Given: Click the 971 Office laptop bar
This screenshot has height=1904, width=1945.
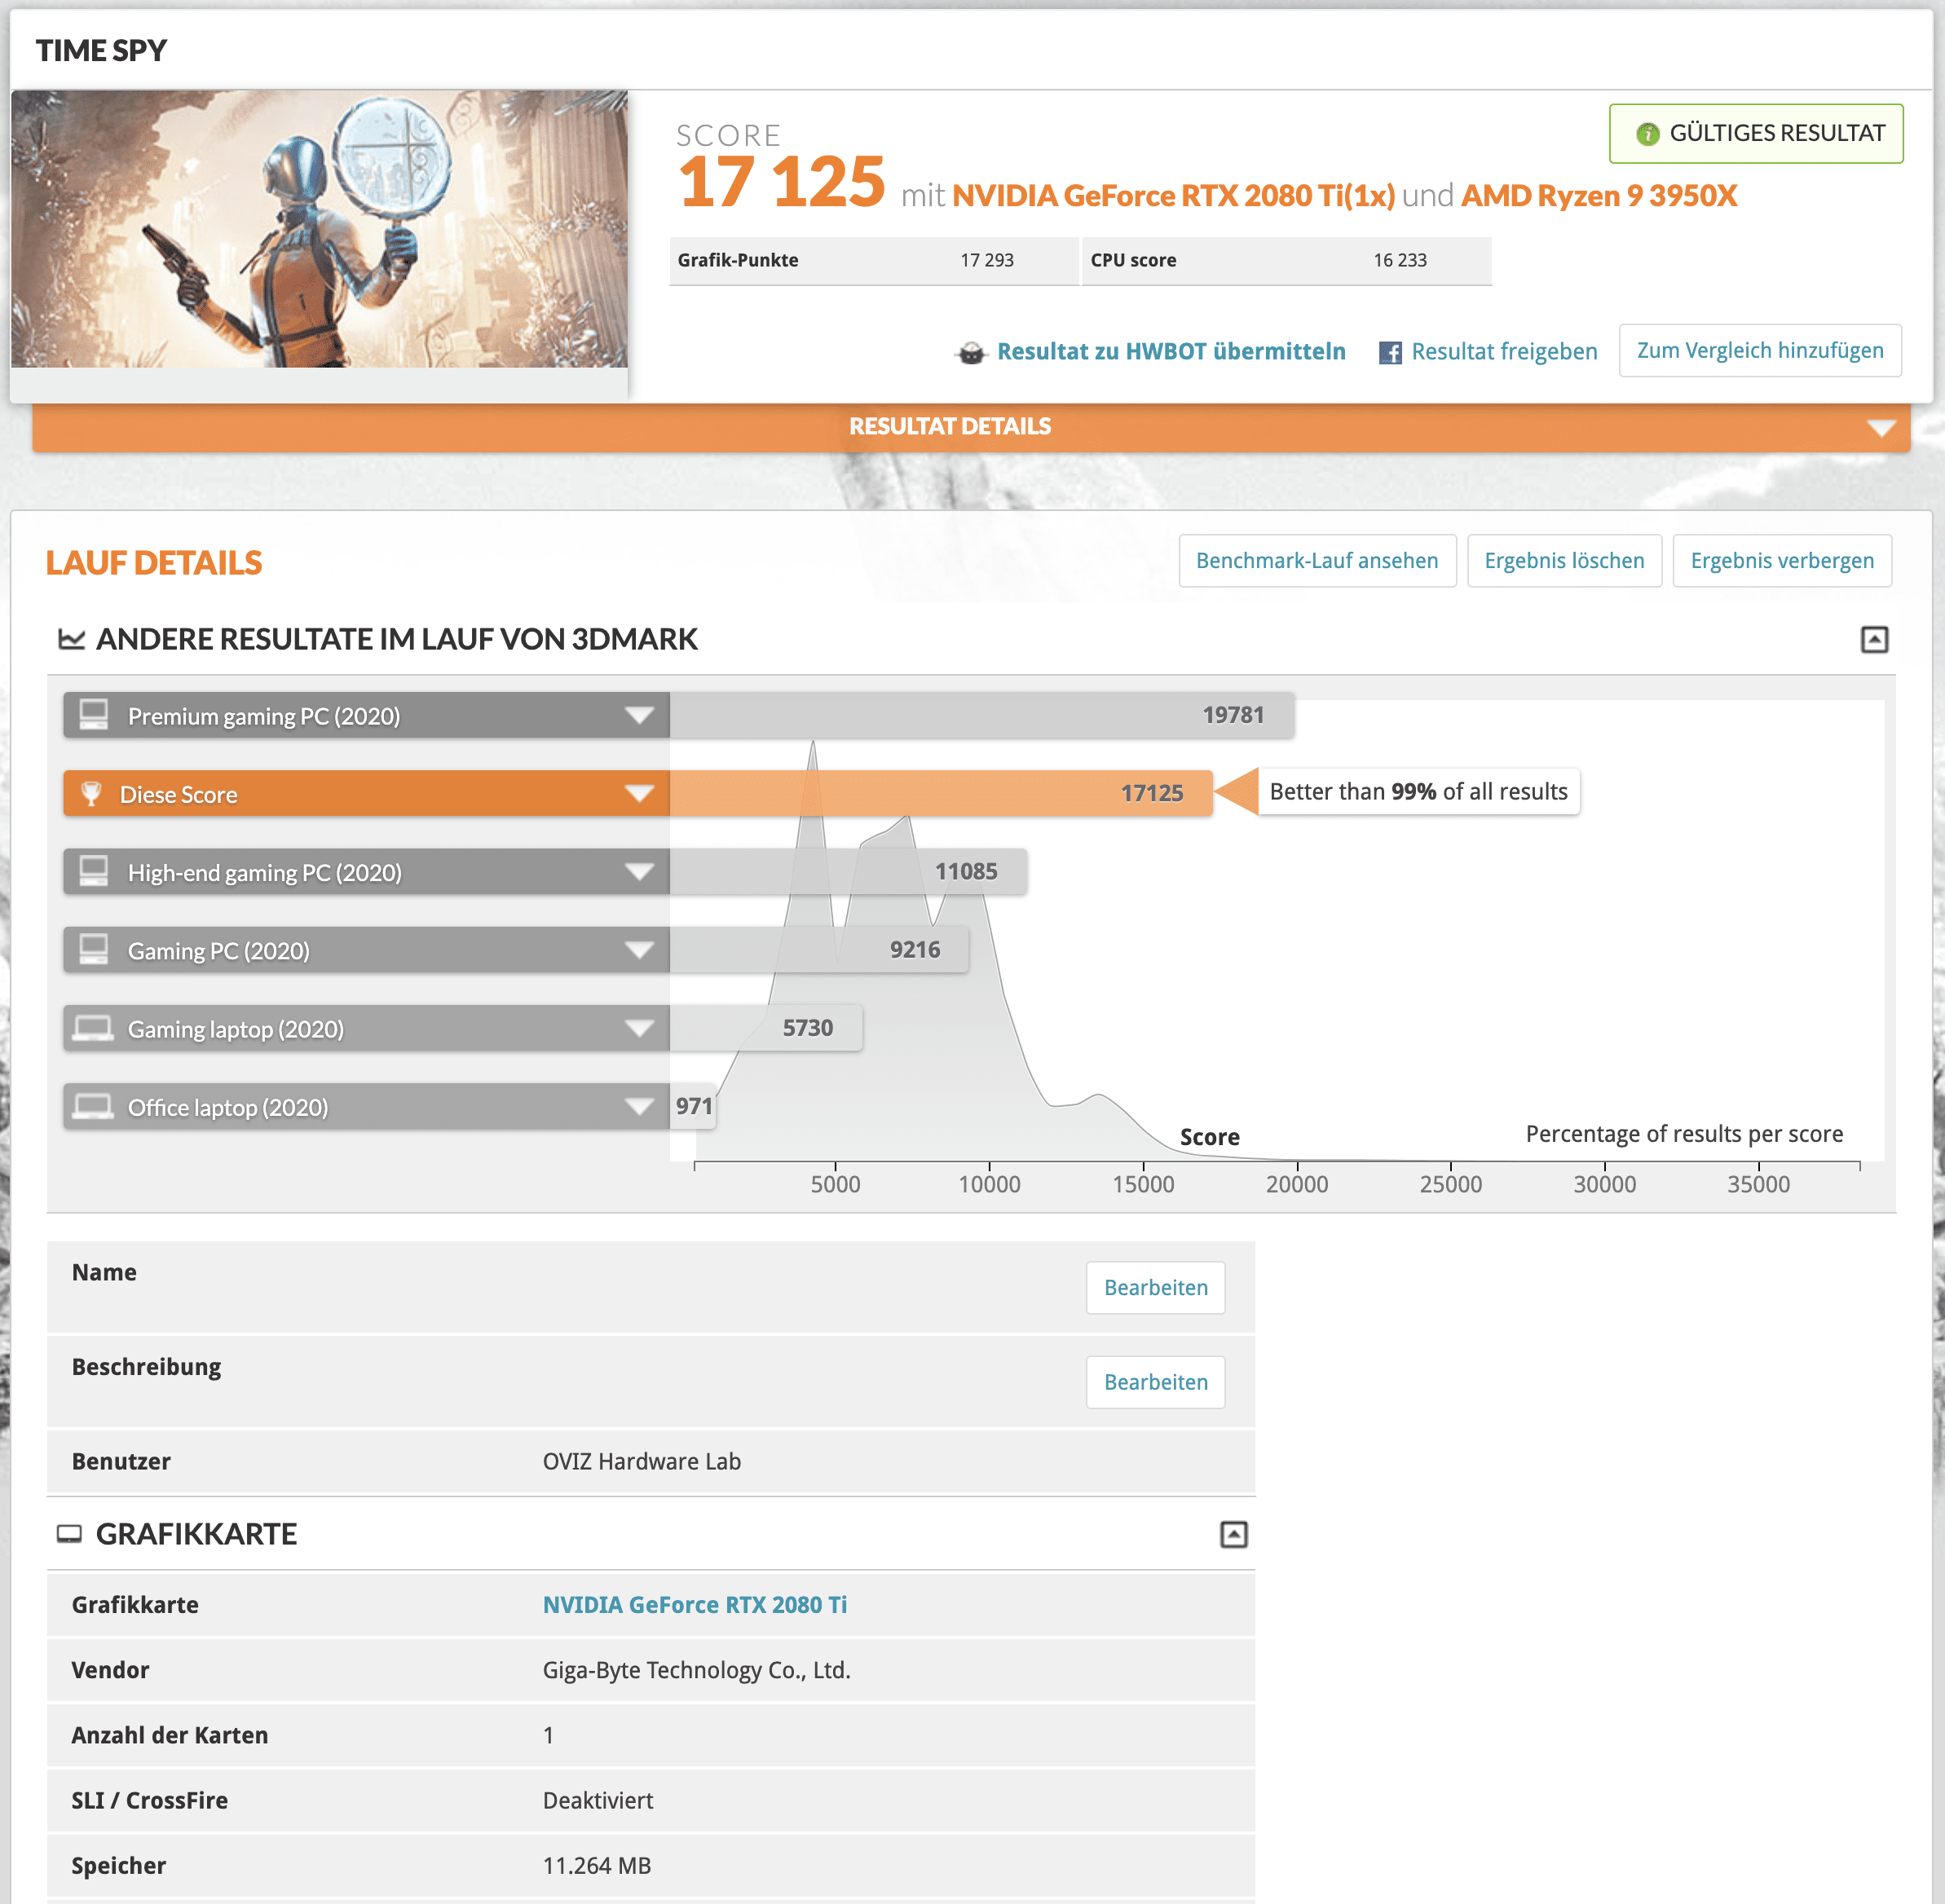Looking at the screenshot, I should click(693, 1106).
